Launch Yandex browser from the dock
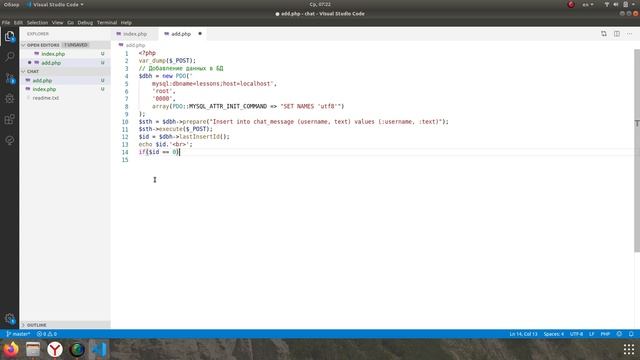Viewport: 640px width, 360px height. (55, 349)
